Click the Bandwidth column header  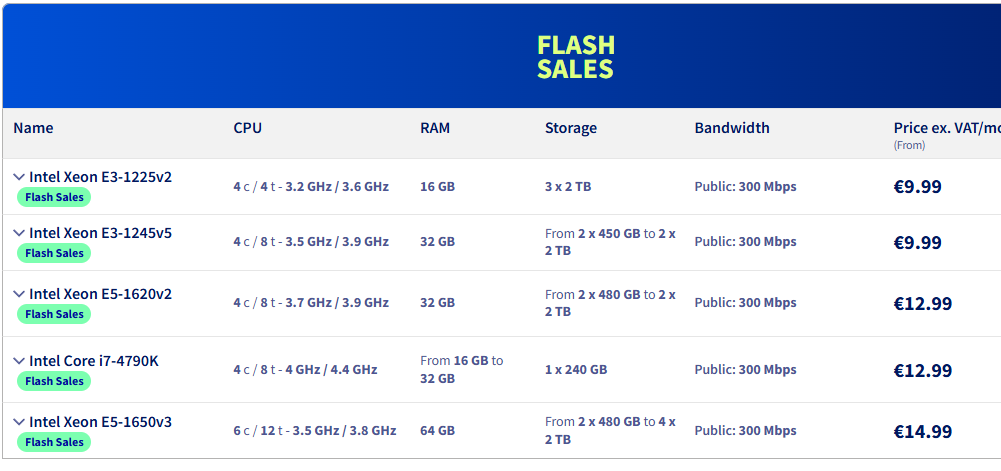tap(732, 128)
